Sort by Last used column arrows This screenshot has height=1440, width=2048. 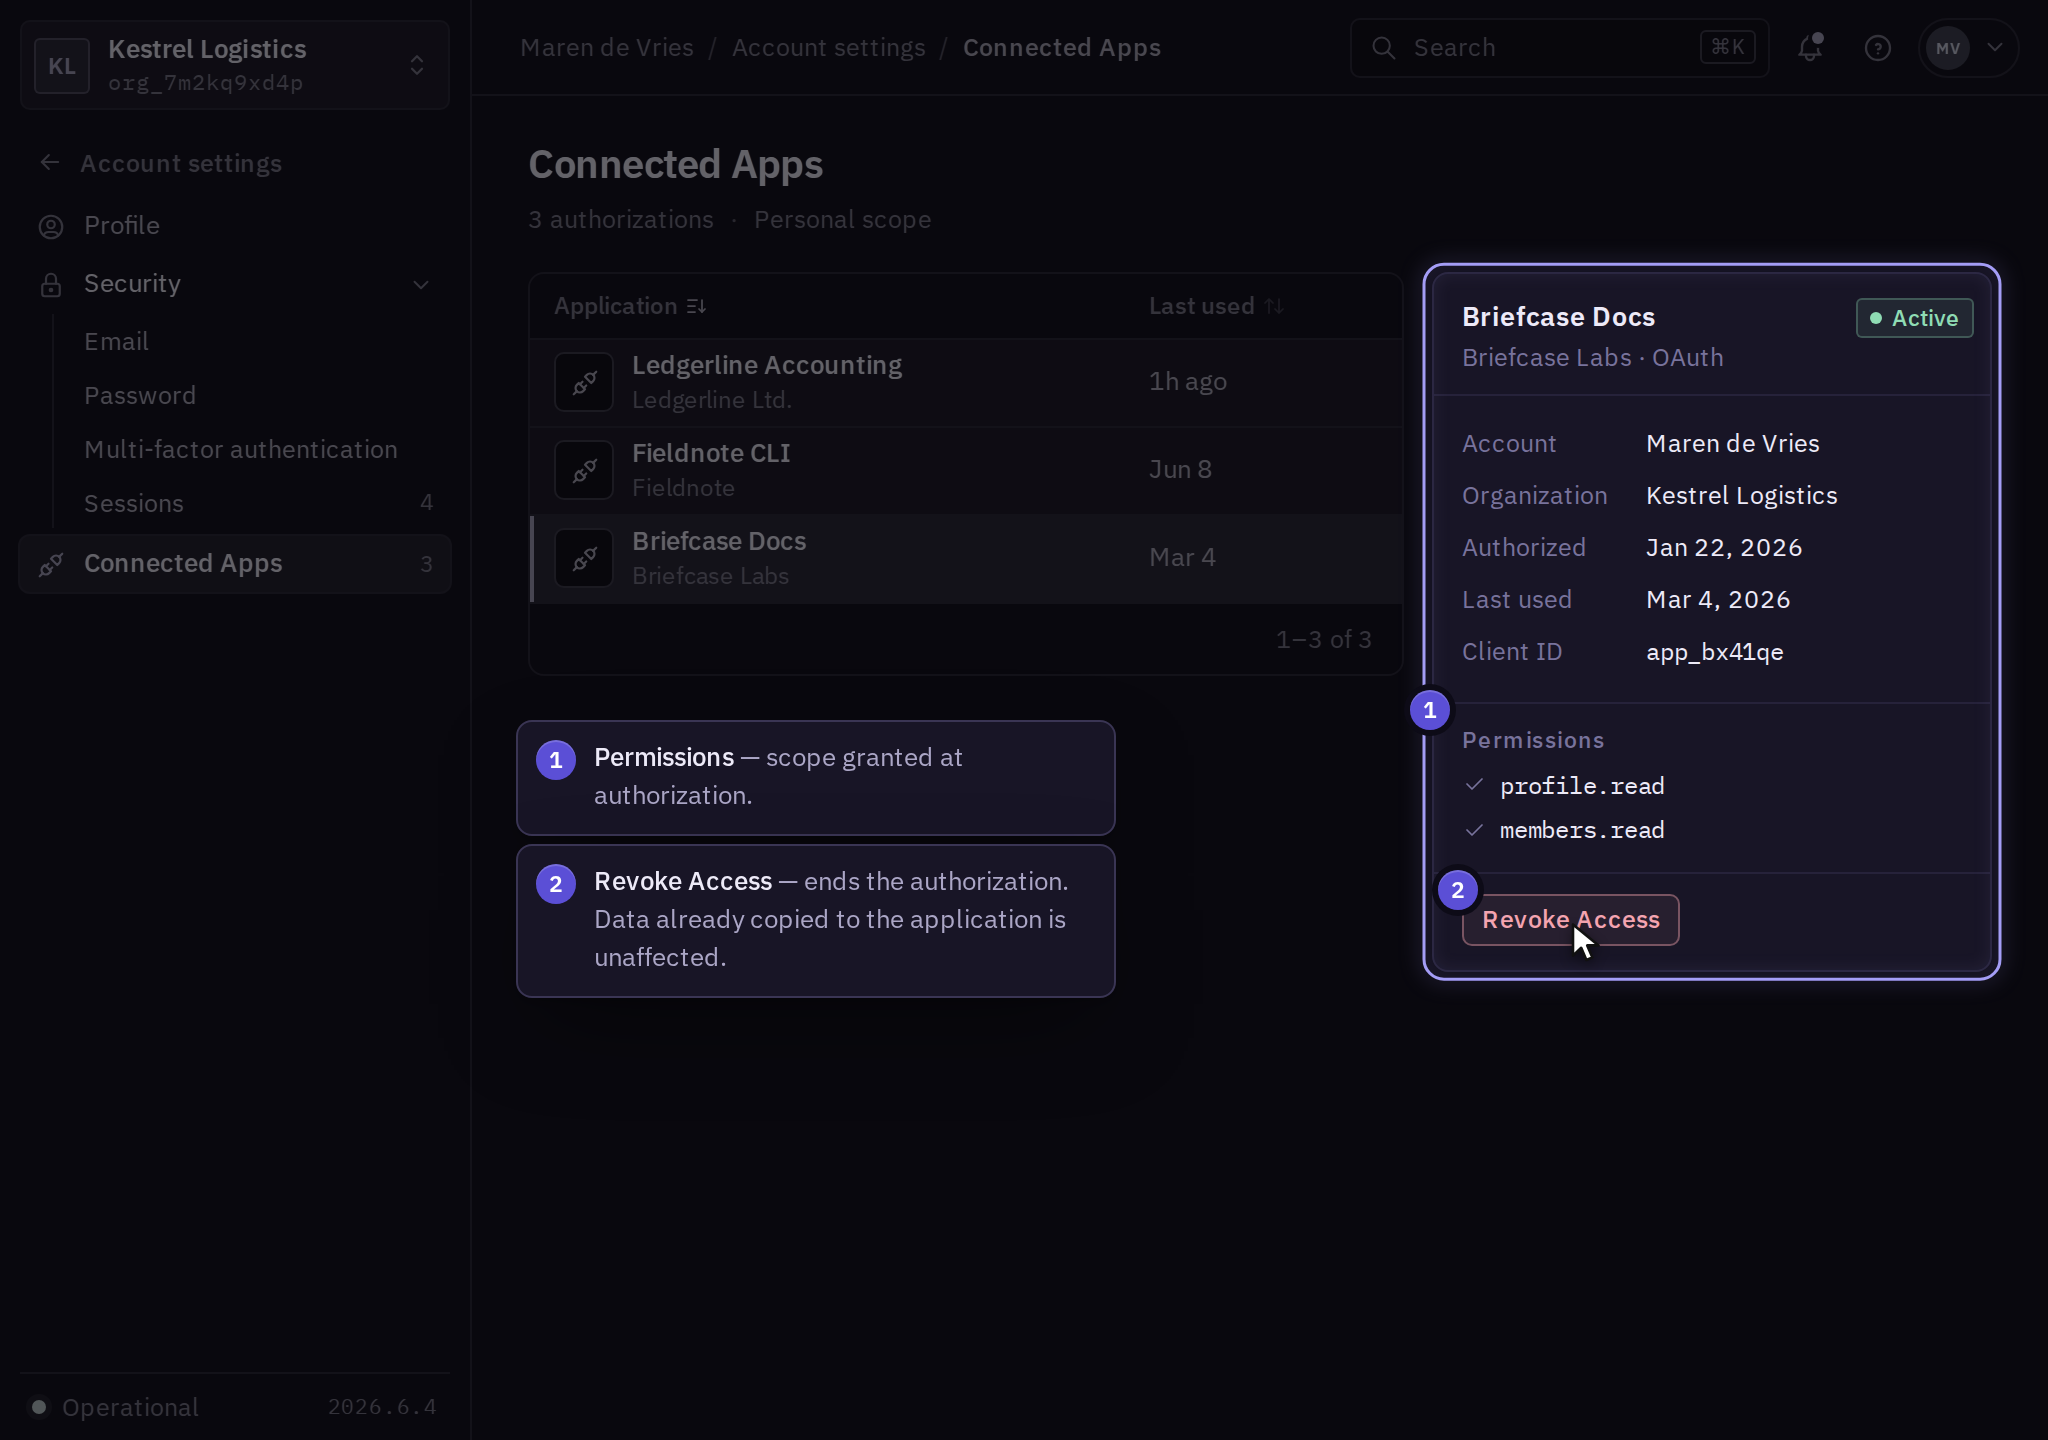[x=1274, y=306]
